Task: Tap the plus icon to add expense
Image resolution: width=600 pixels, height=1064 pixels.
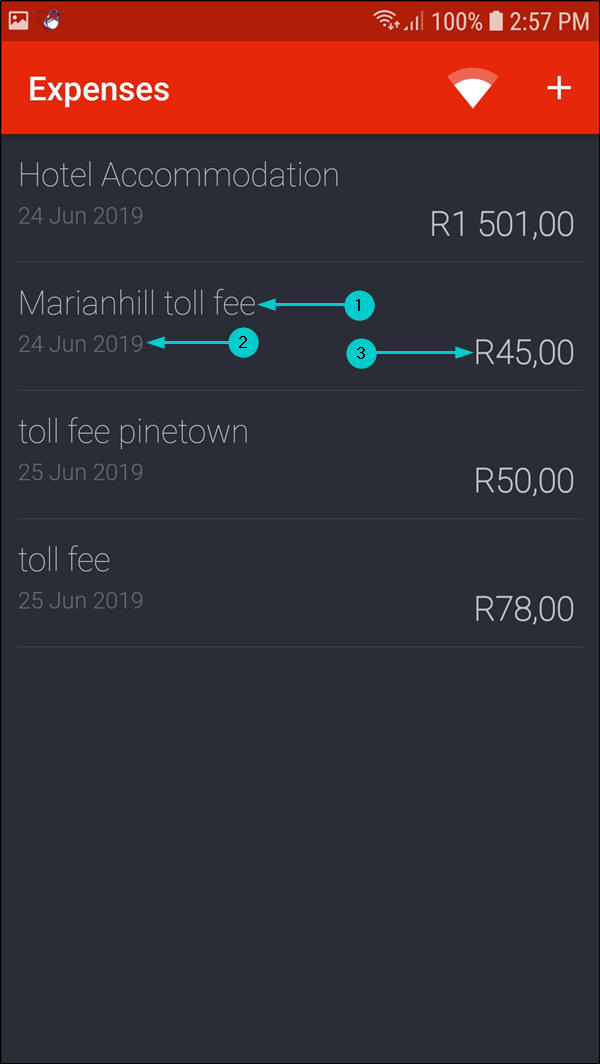Action: [x=558, y=89]
